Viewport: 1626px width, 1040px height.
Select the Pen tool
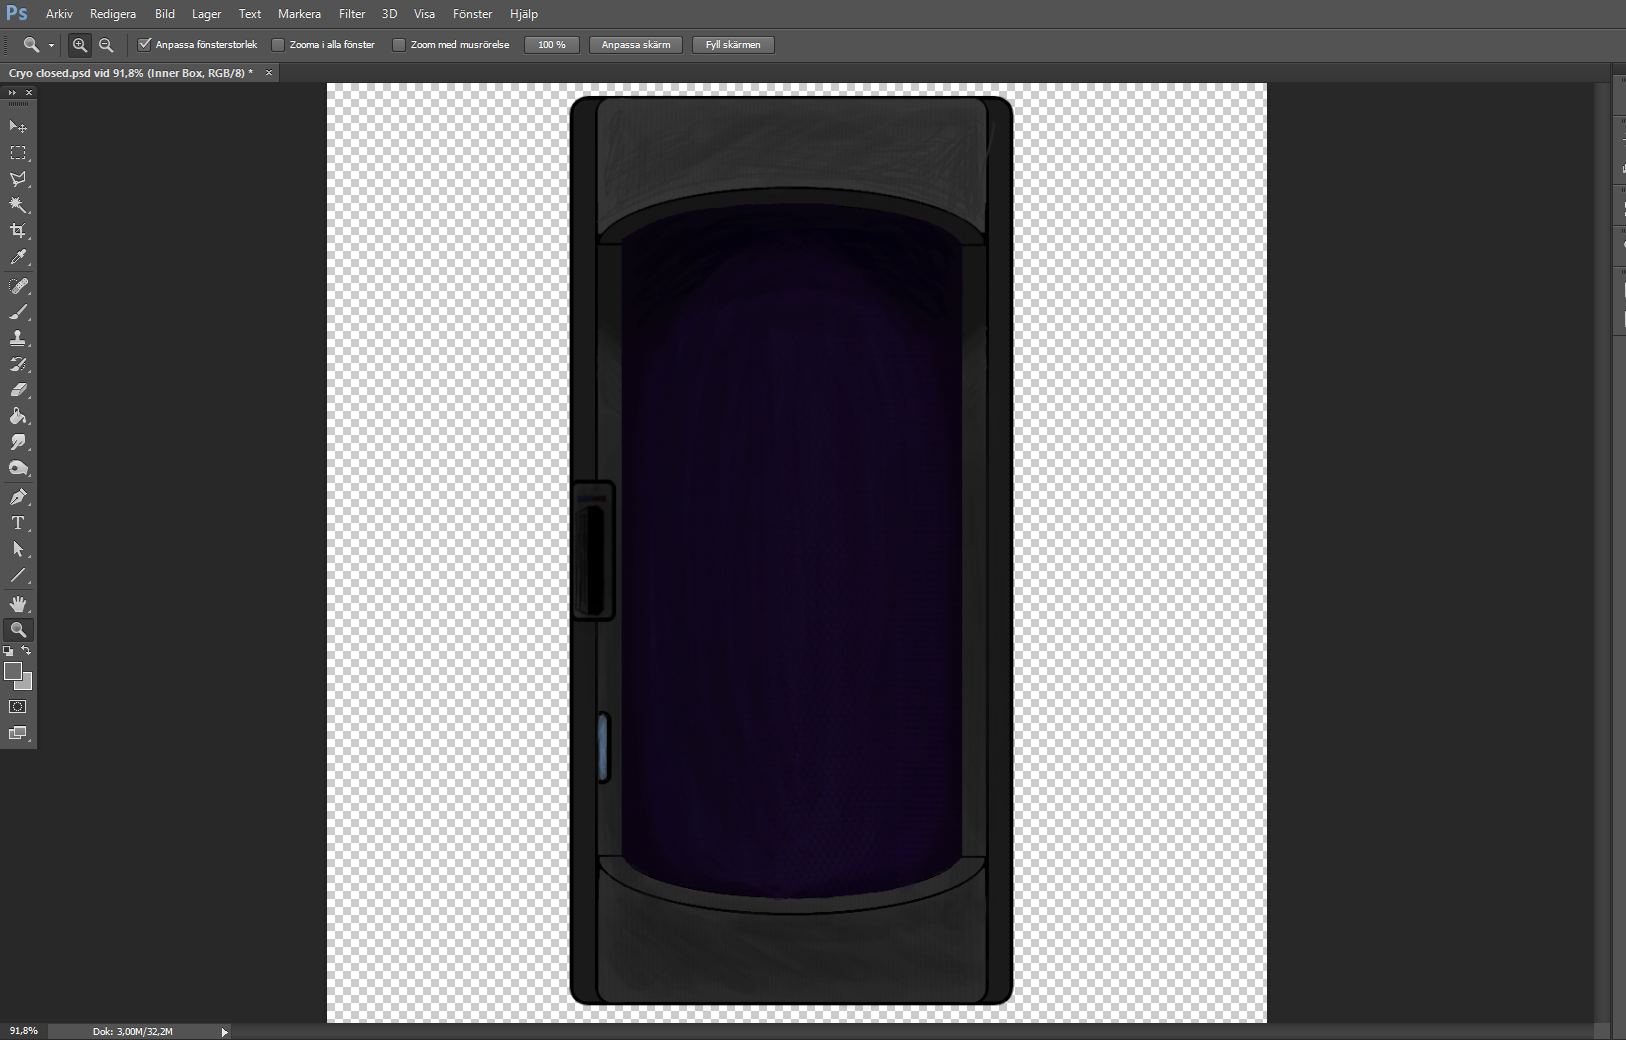[x=18, y=497]
